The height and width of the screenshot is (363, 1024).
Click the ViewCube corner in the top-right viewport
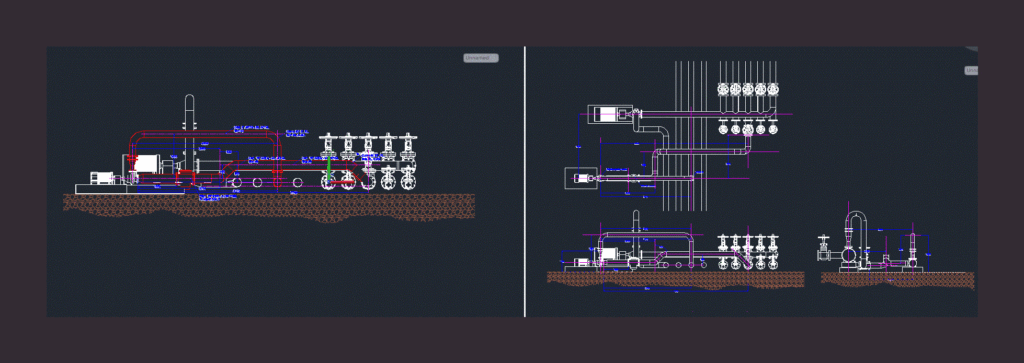point(972,48)
